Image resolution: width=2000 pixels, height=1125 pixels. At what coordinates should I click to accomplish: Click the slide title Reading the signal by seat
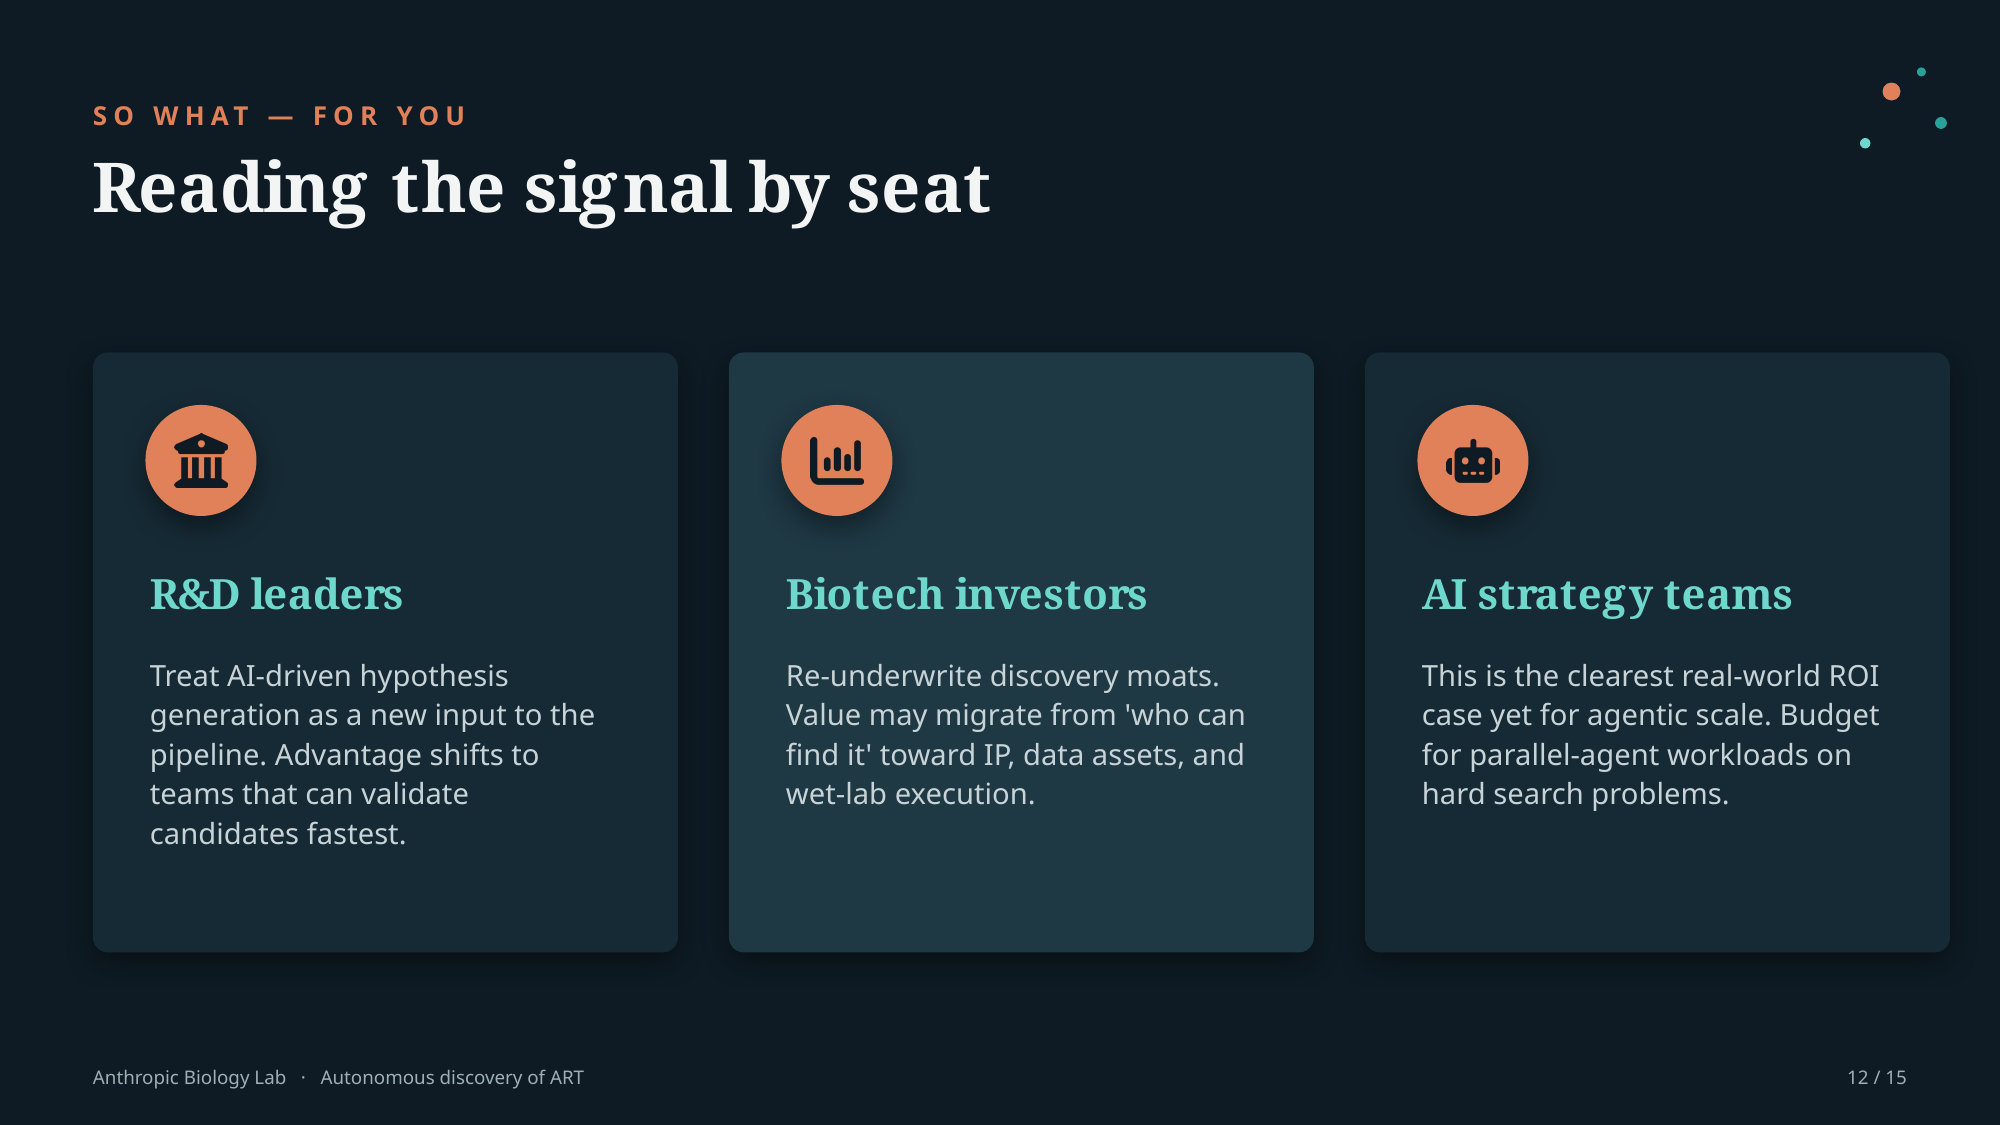(541, 189)
